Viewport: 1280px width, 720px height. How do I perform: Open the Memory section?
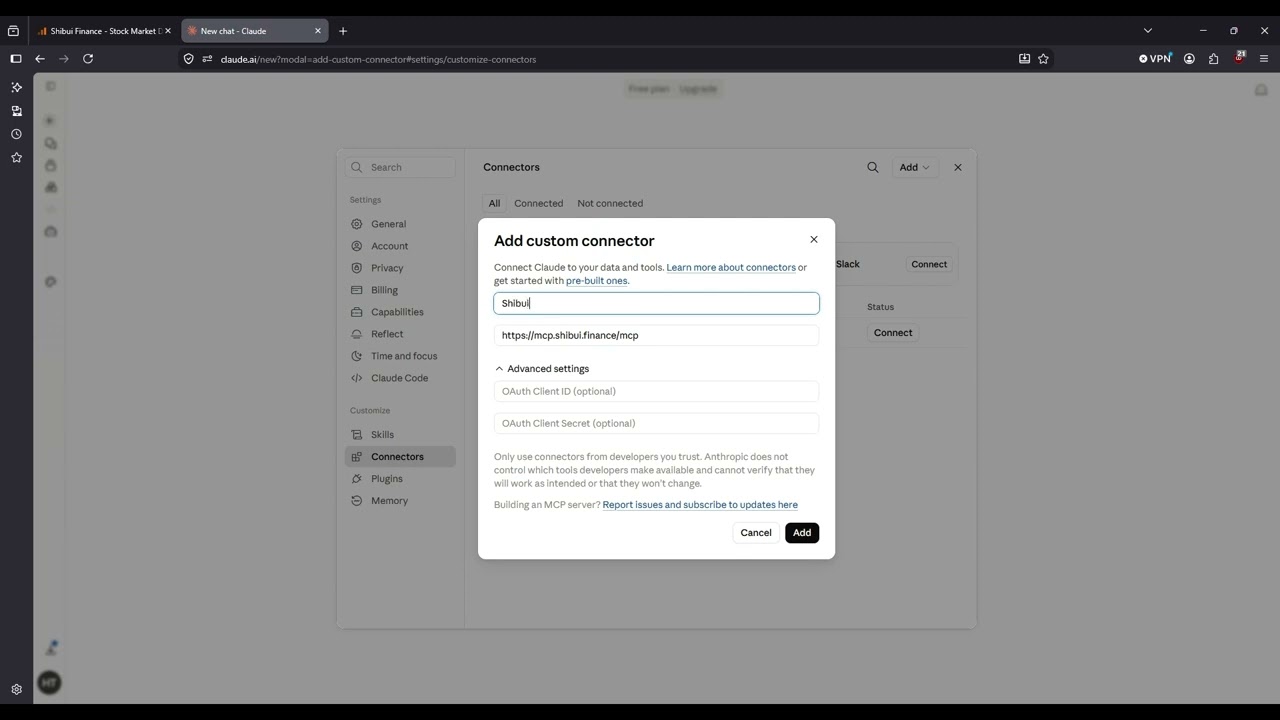point(400,501)
